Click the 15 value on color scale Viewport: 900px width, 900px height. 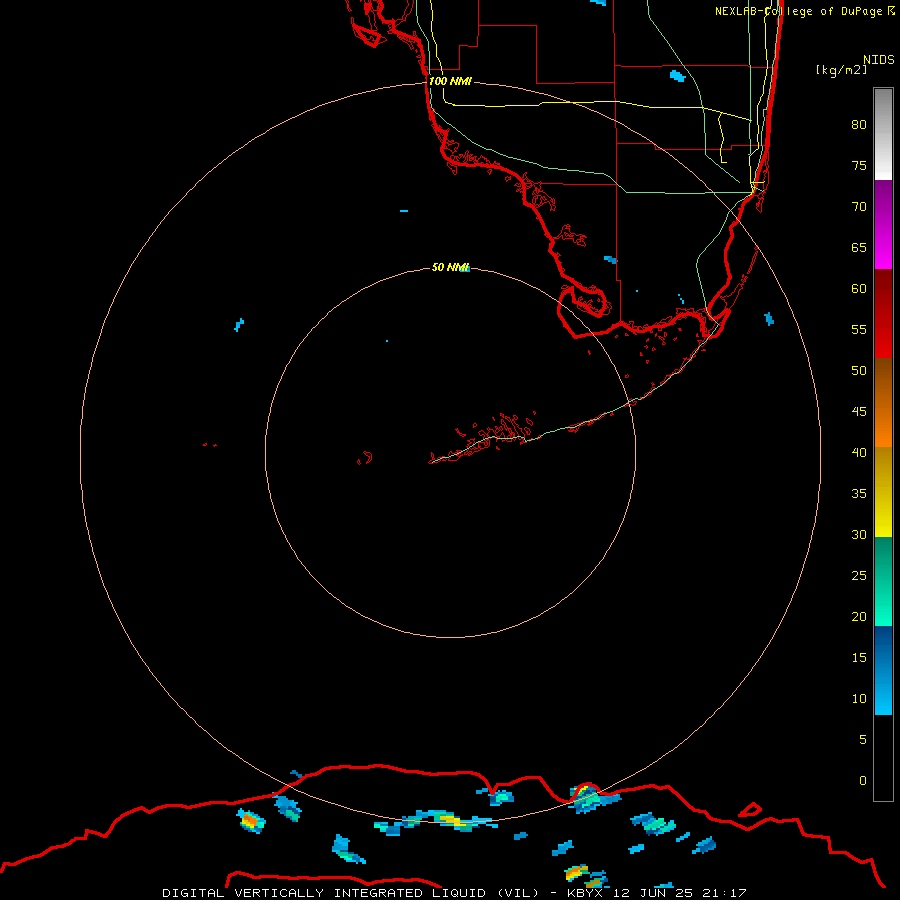click(859, 657)
